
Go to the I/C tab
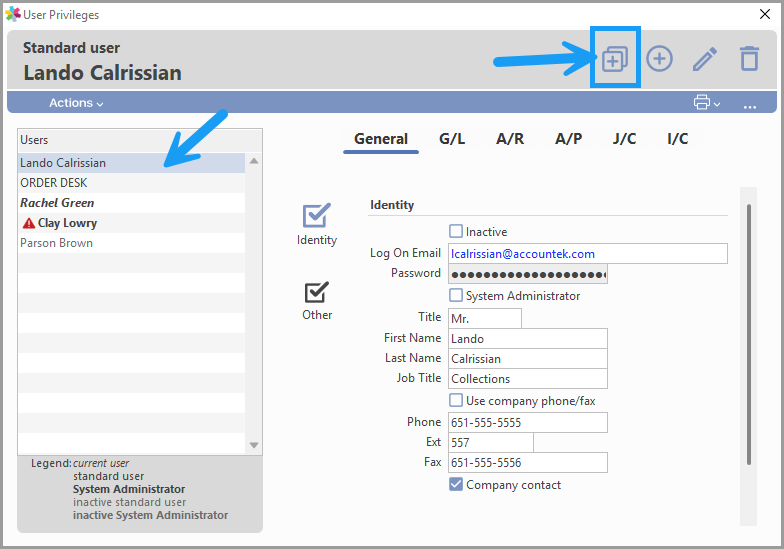(x=678, y=139)
